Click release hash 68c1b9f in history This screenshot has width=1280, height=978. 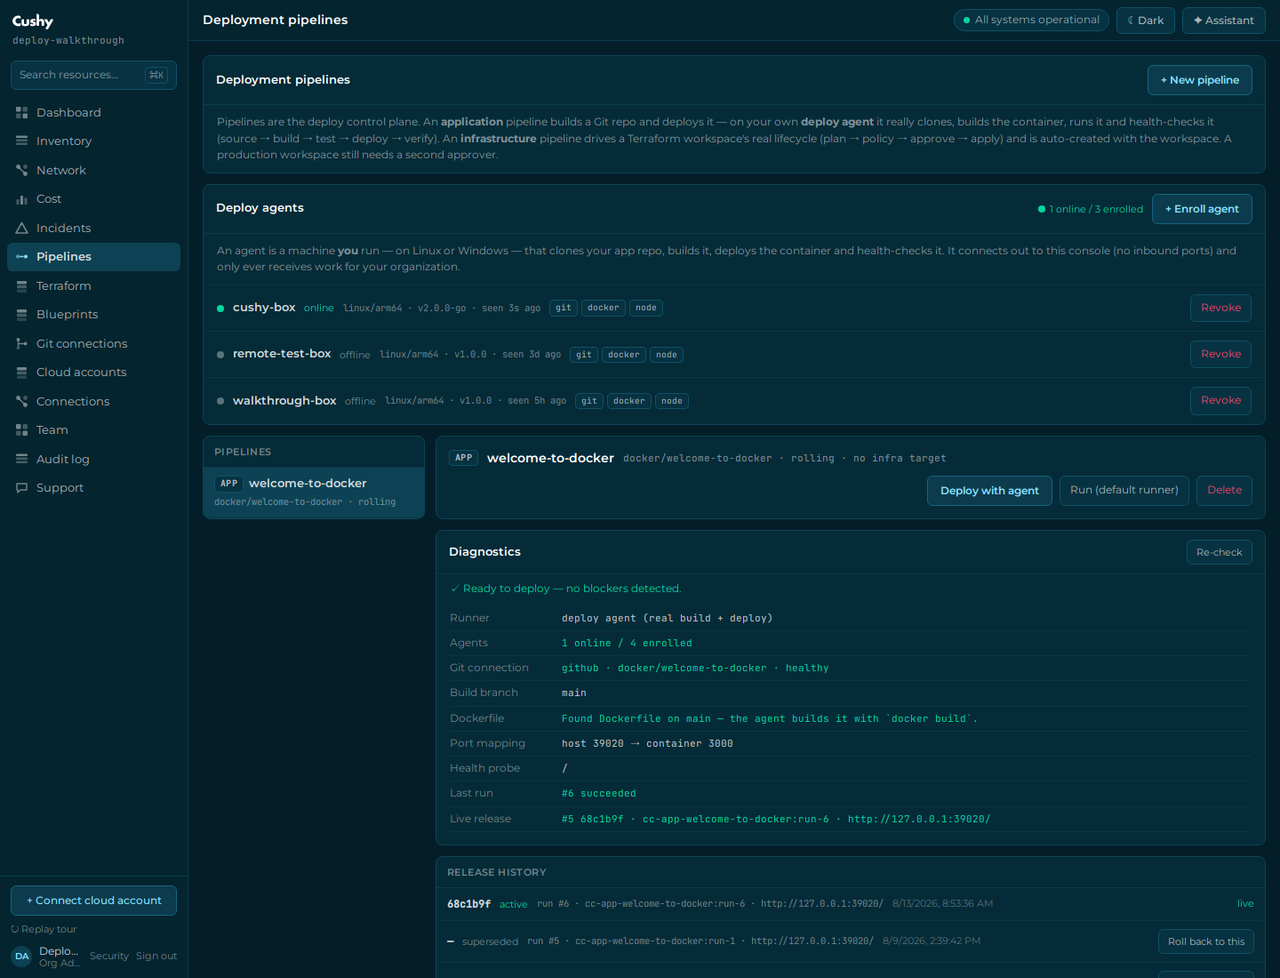pos(469,904)
